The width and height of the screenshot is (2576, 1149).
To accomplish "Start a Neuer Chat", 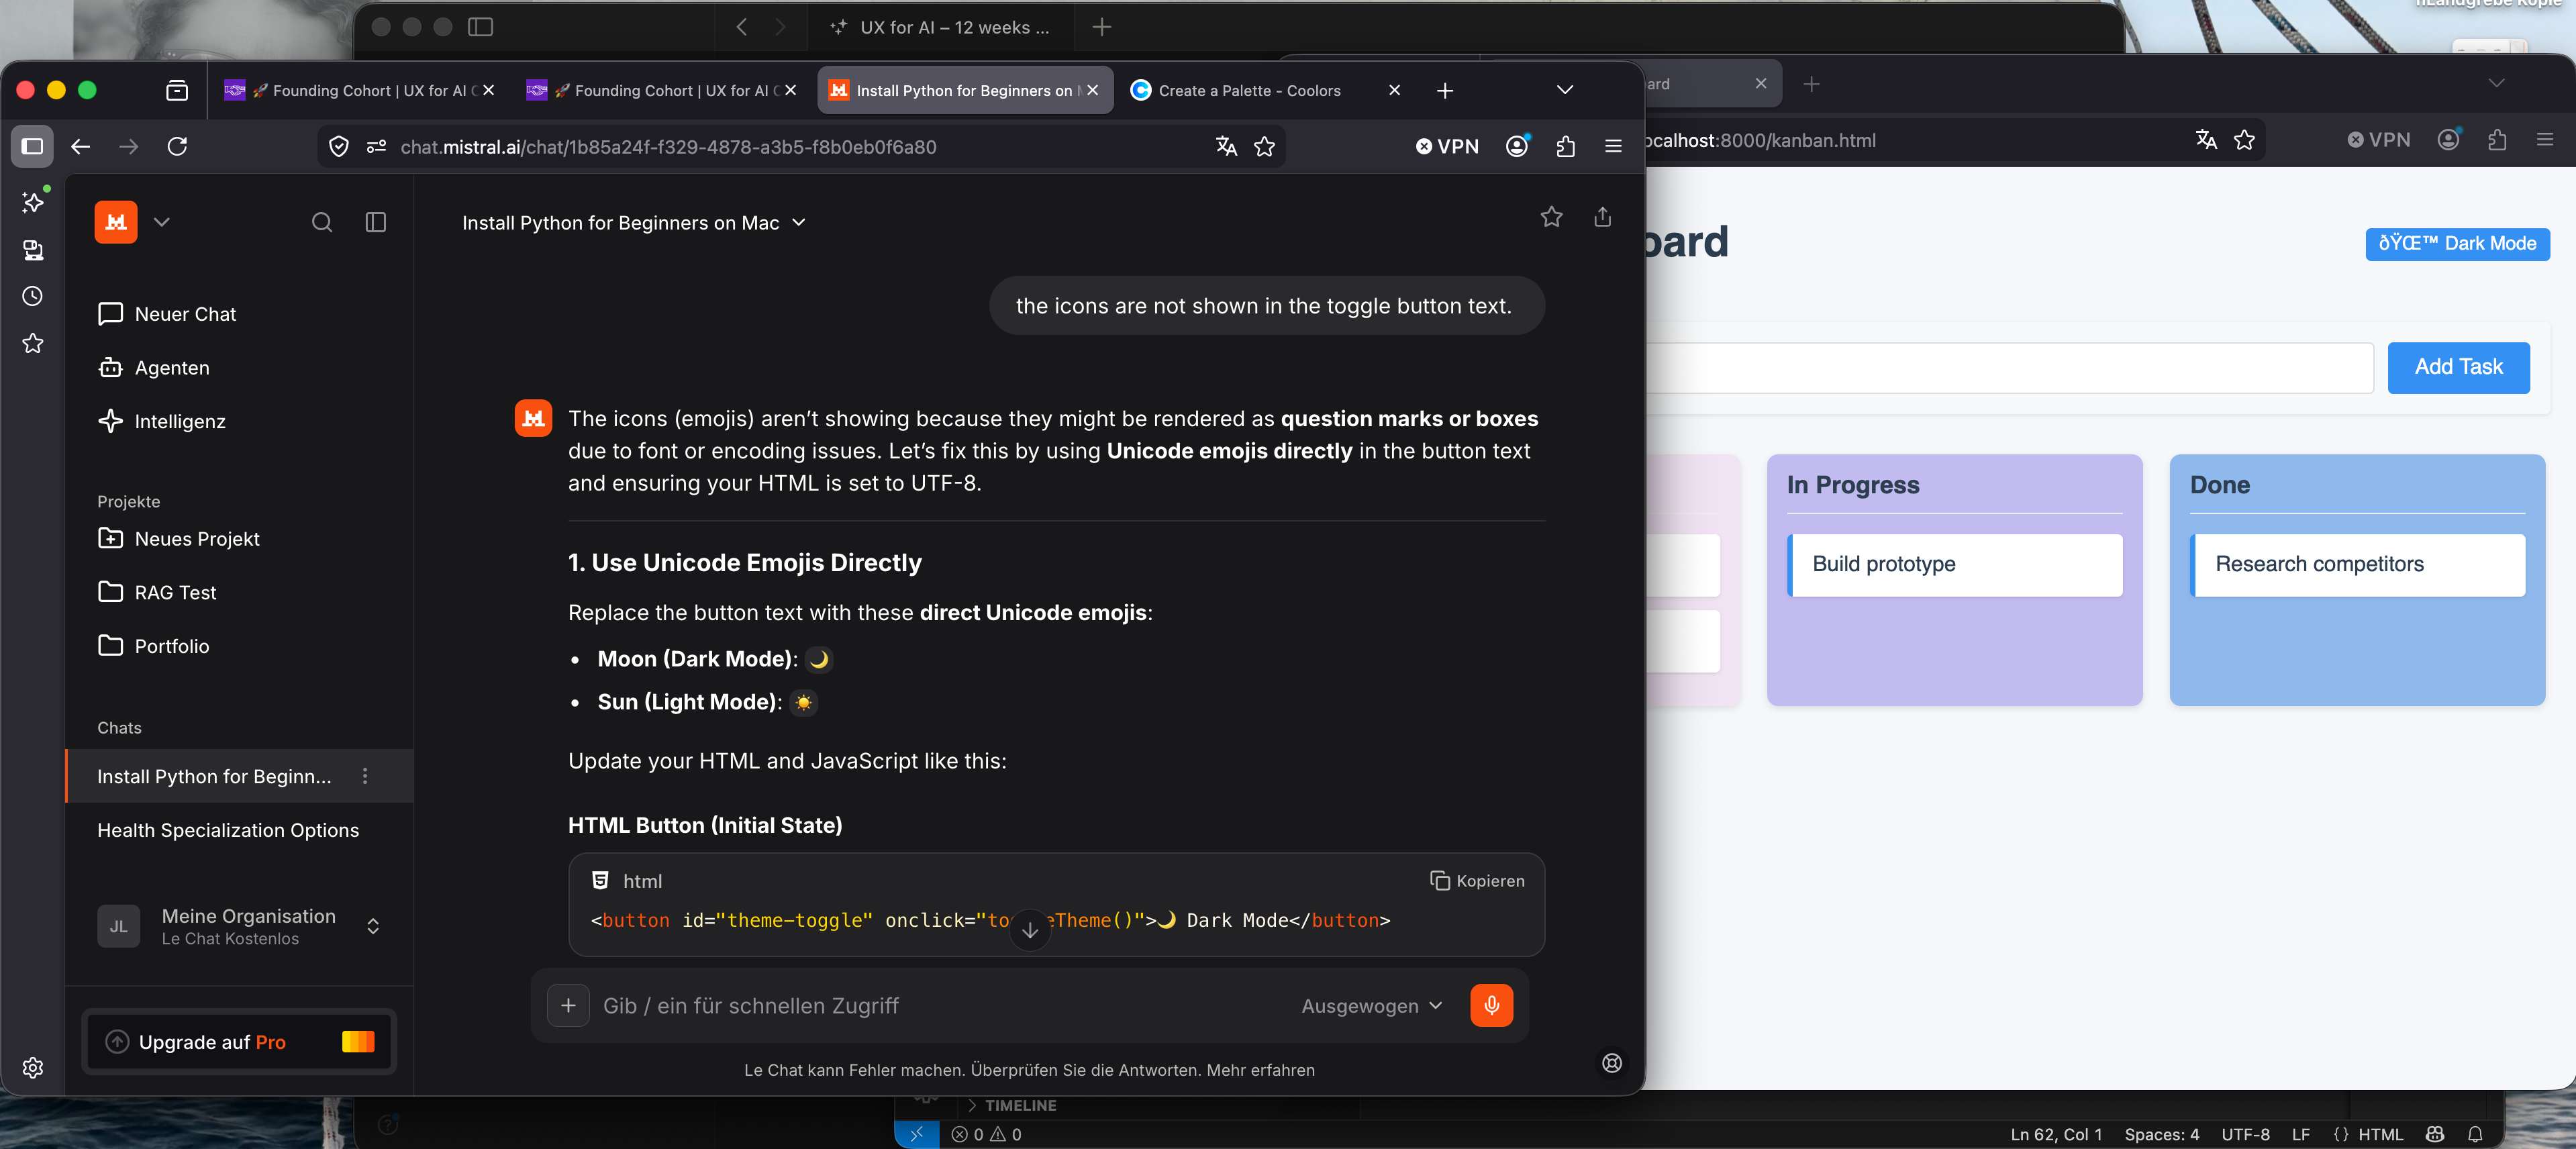I will coord(167,314).
